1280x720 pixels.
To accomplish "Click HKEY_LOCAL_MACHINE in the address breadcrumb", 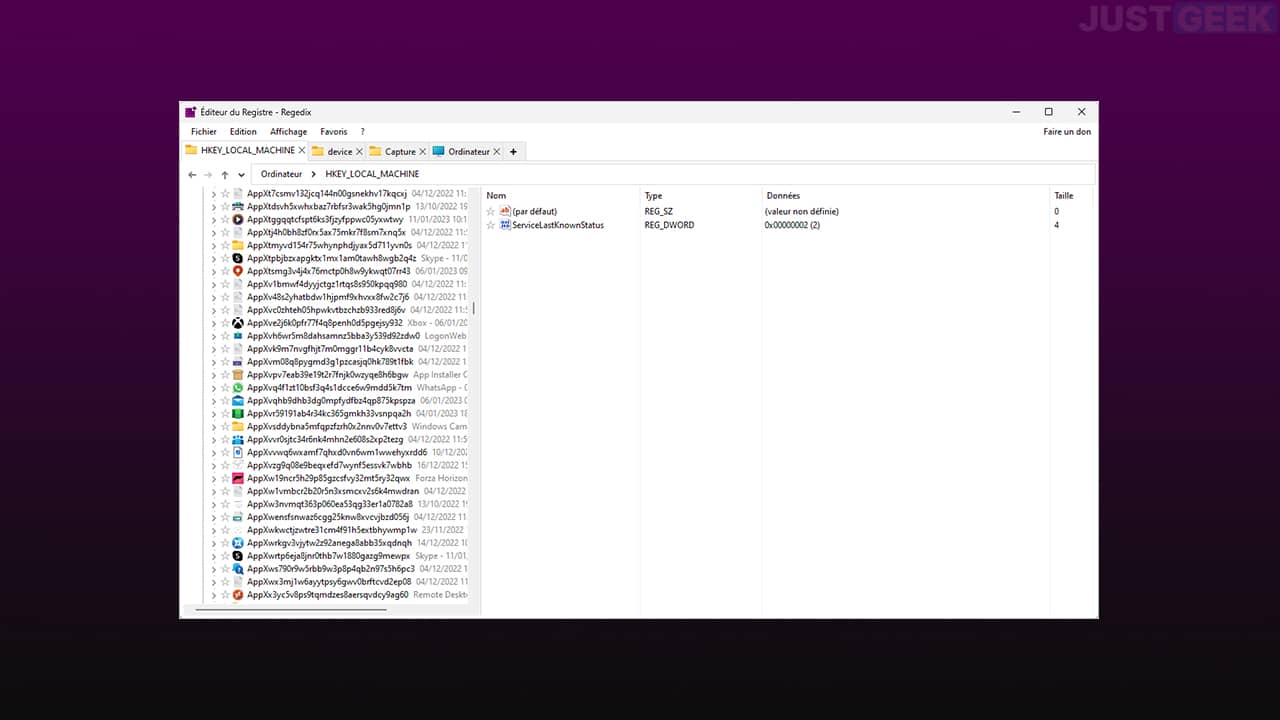I will [372, 174].
